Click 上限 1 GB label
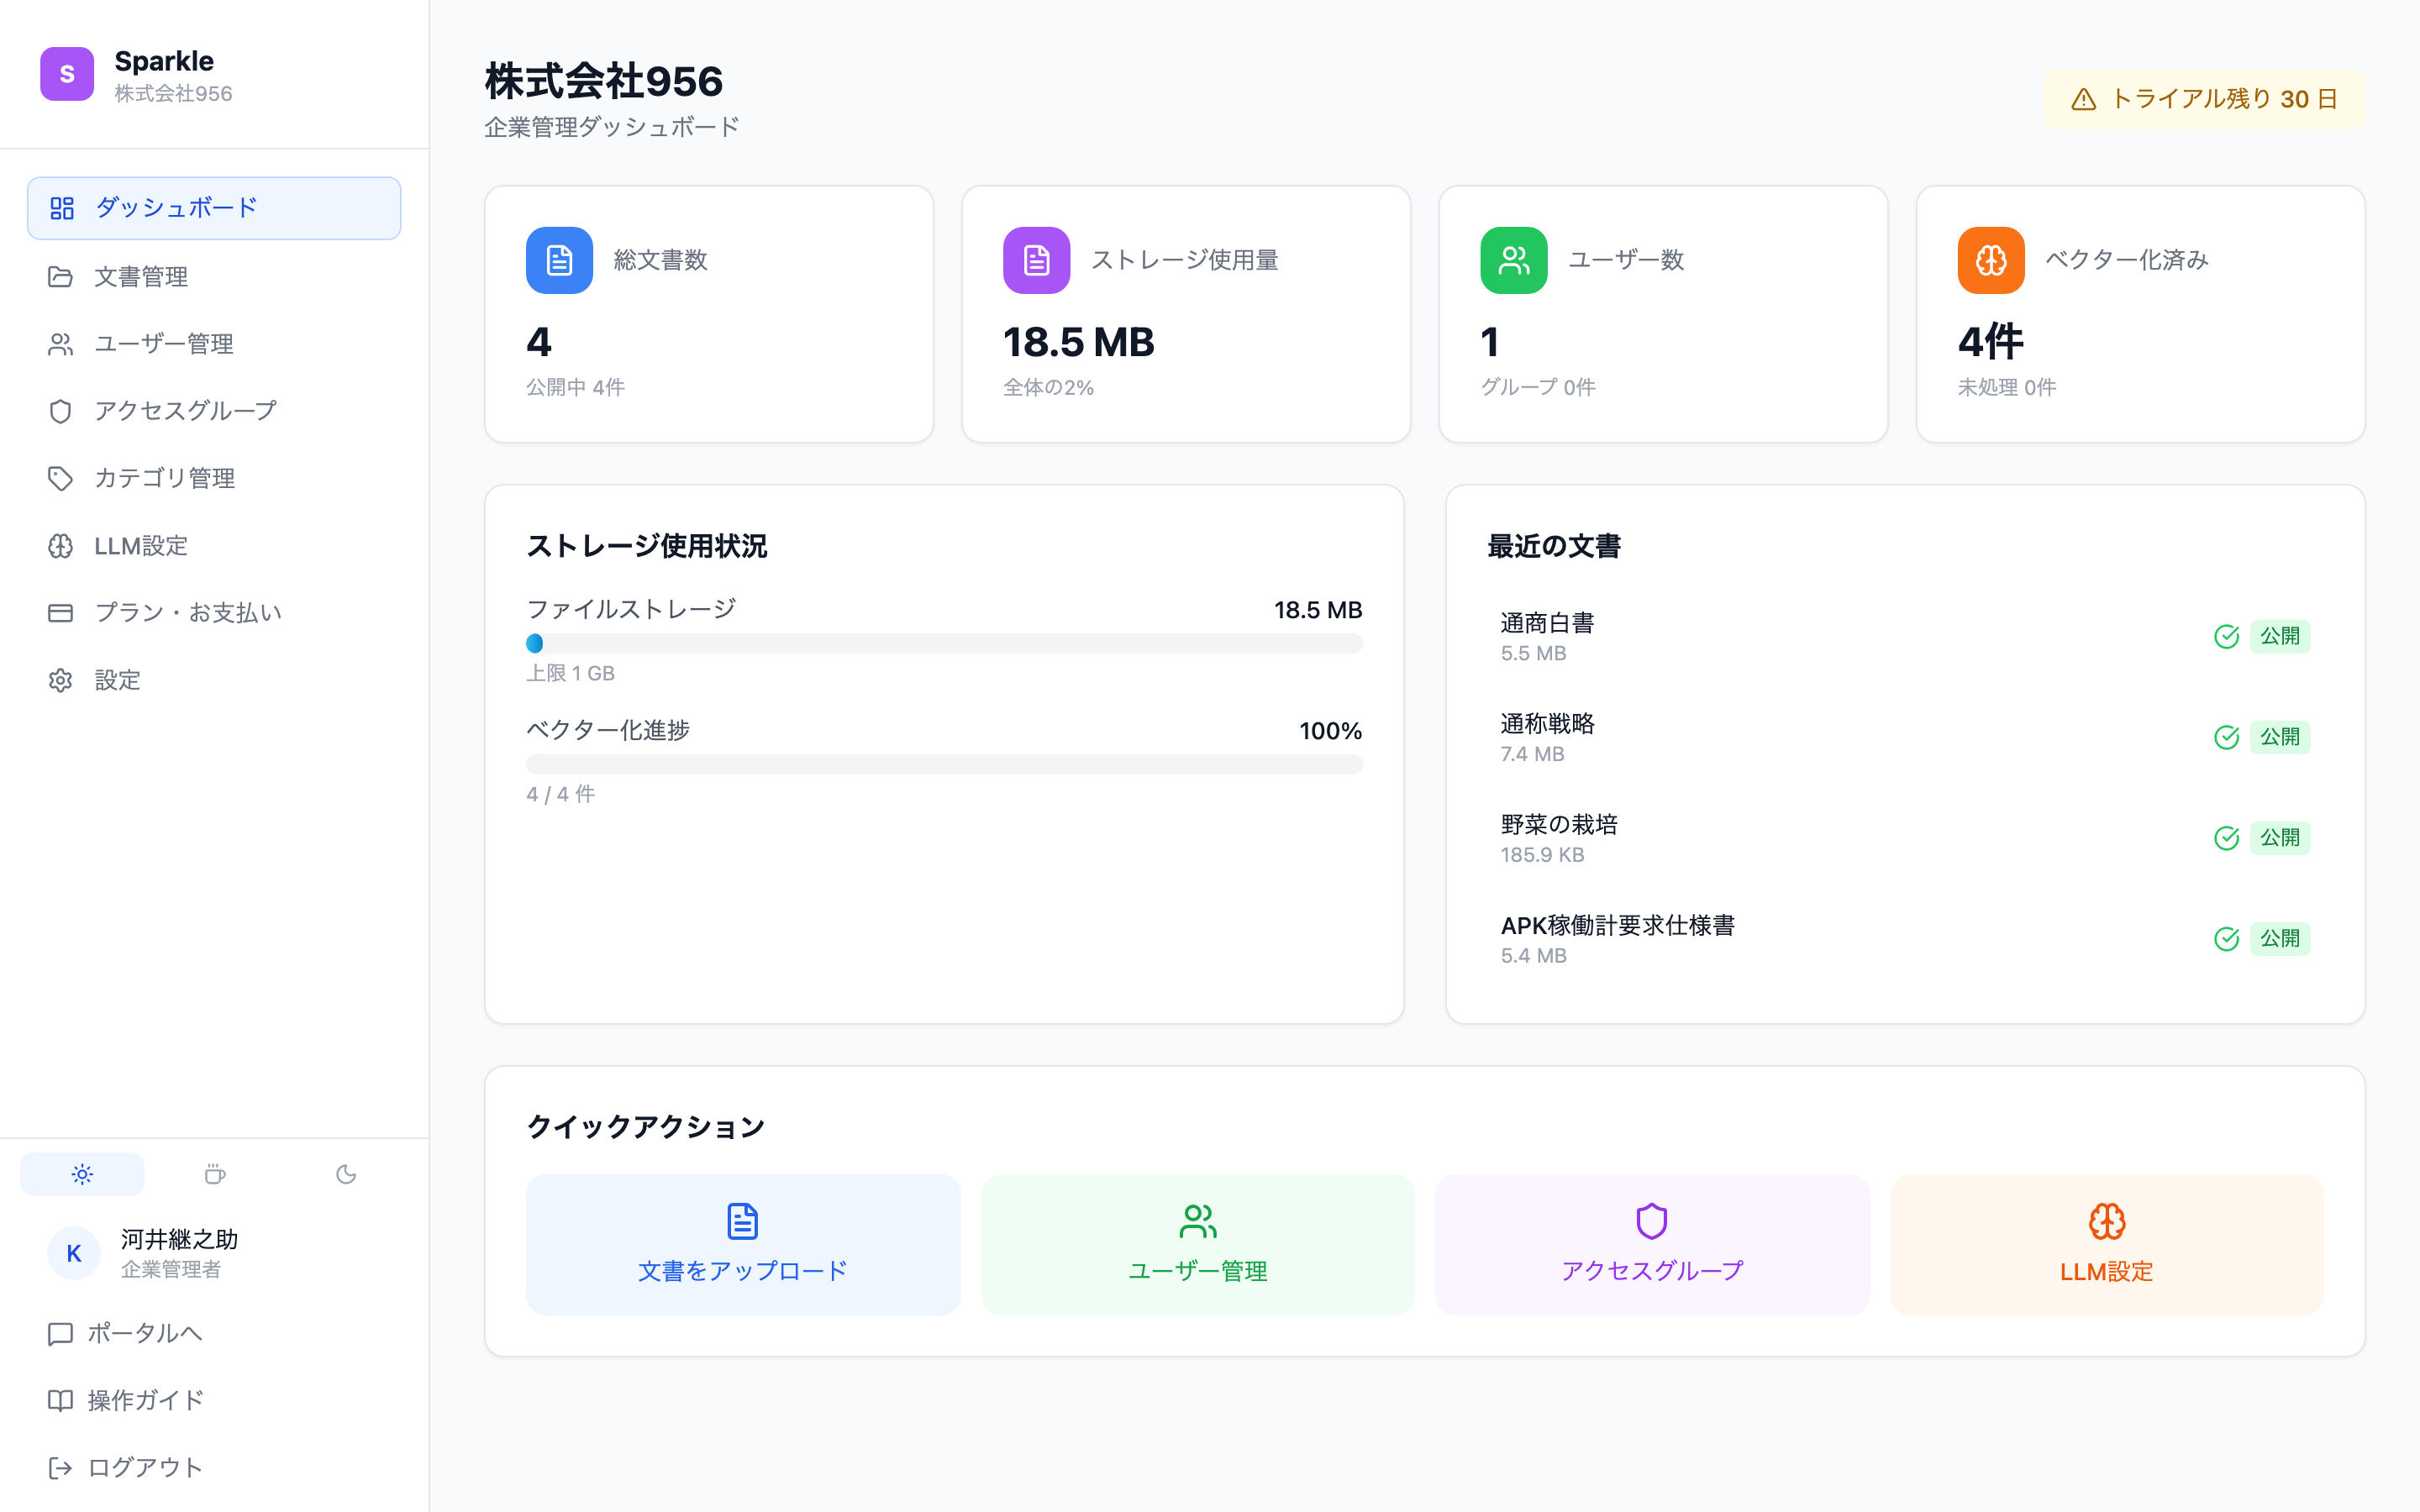The width and height of the screenshot is (2420, 1512). (x=570, y=674)
